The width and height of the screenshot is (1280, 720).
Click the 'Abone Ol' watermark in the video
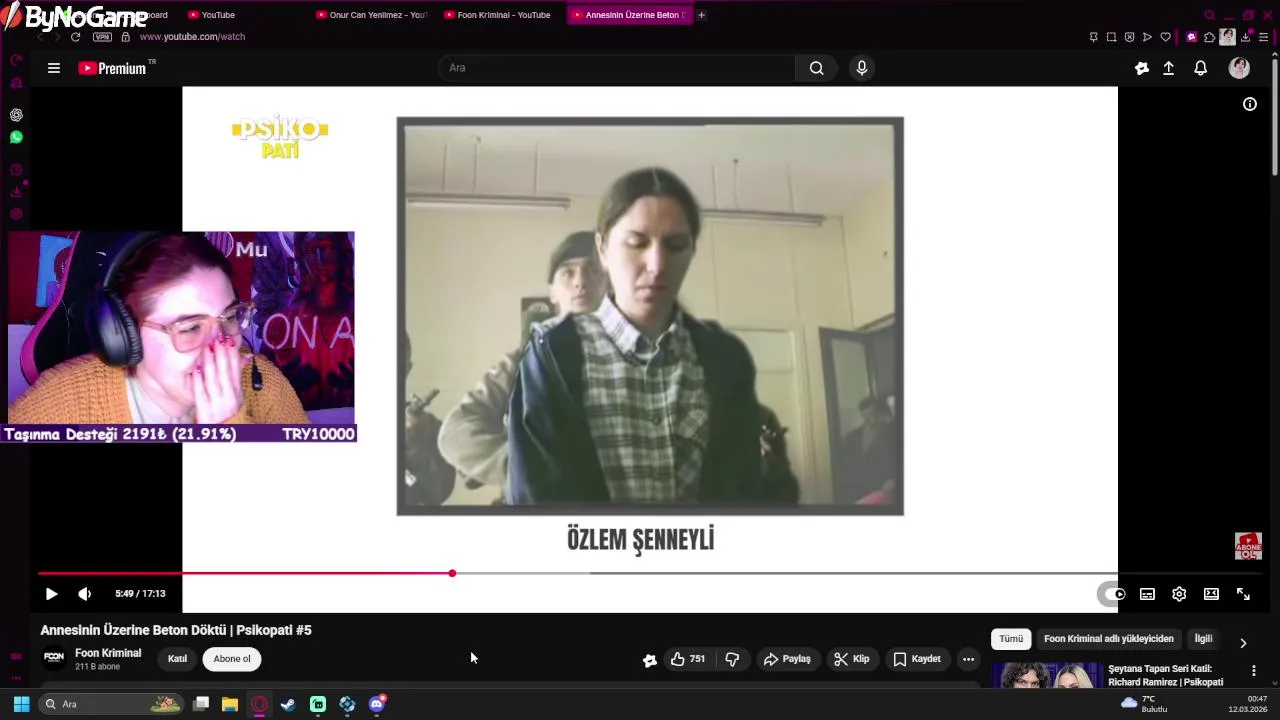[x=1248, y=546]
